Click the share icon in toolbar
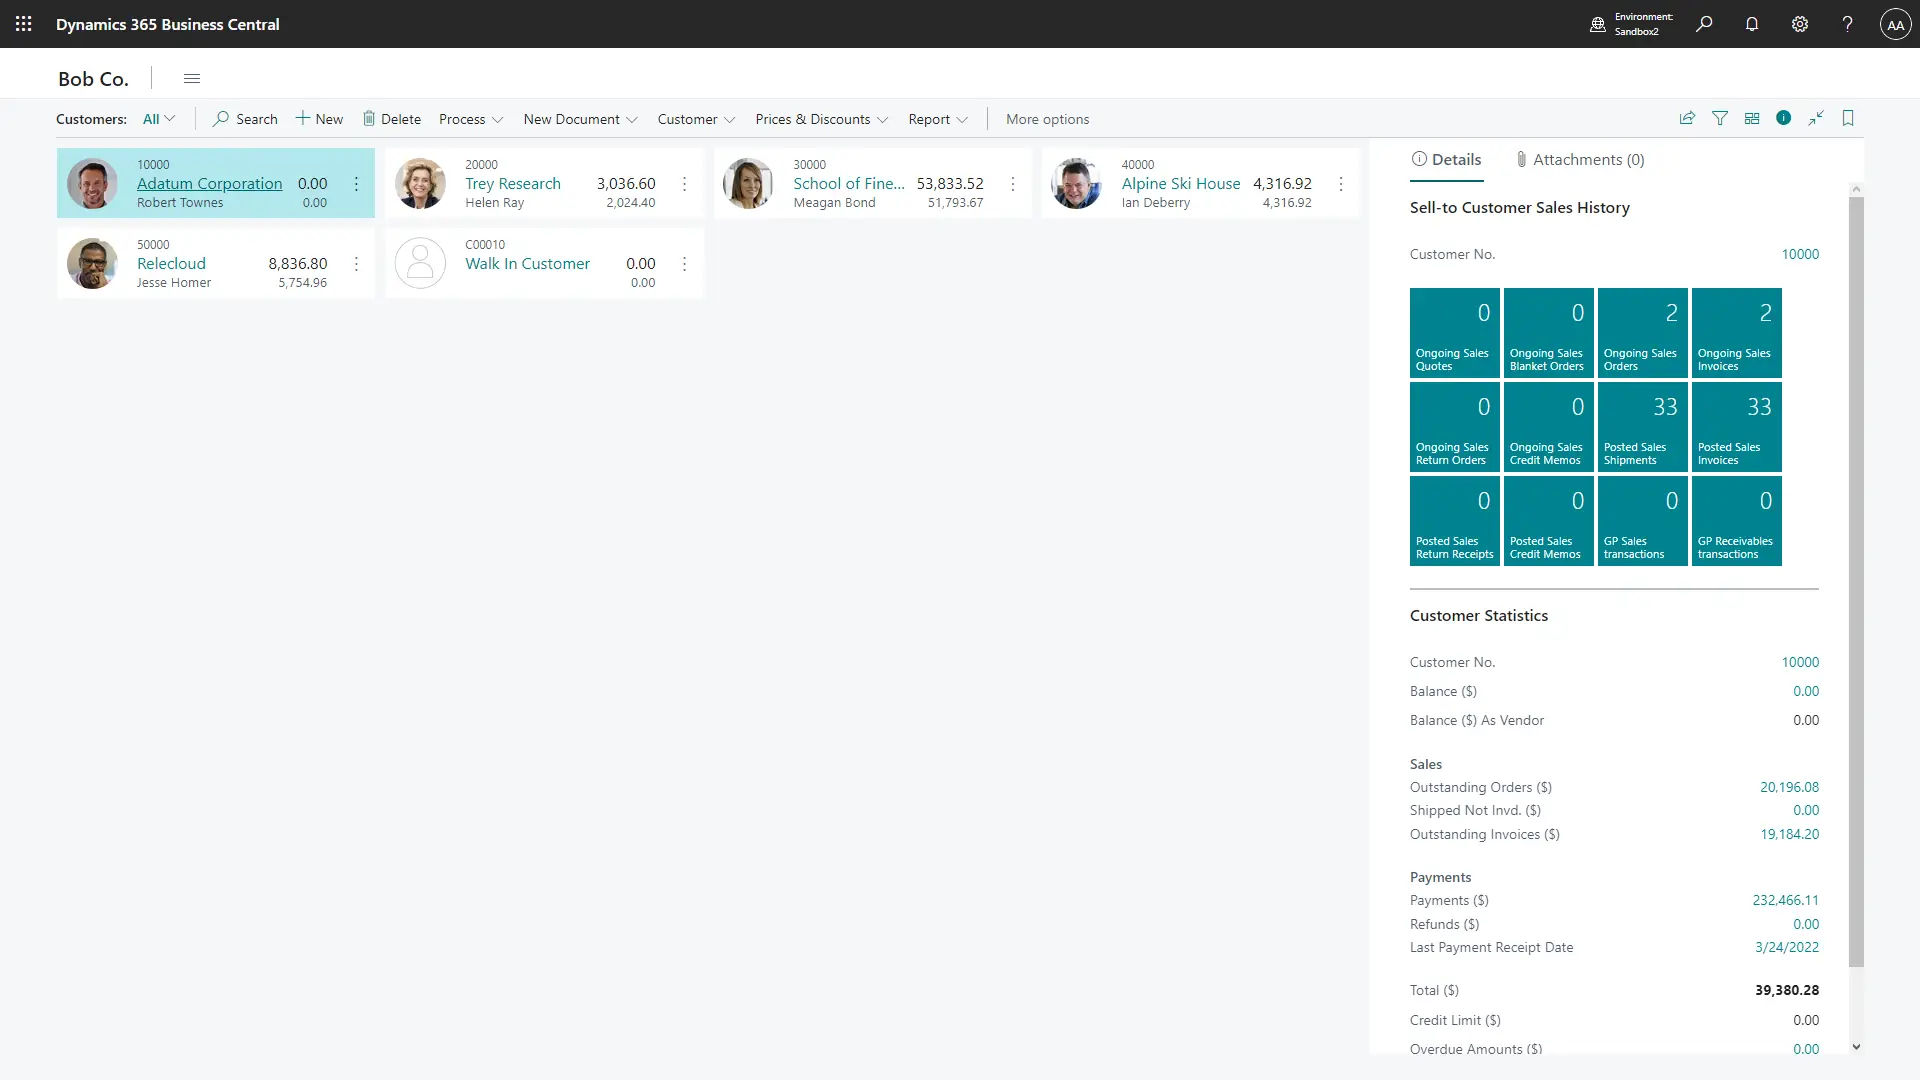This screenshot has width=1920, height=1080. click(x=1687, y=118)
